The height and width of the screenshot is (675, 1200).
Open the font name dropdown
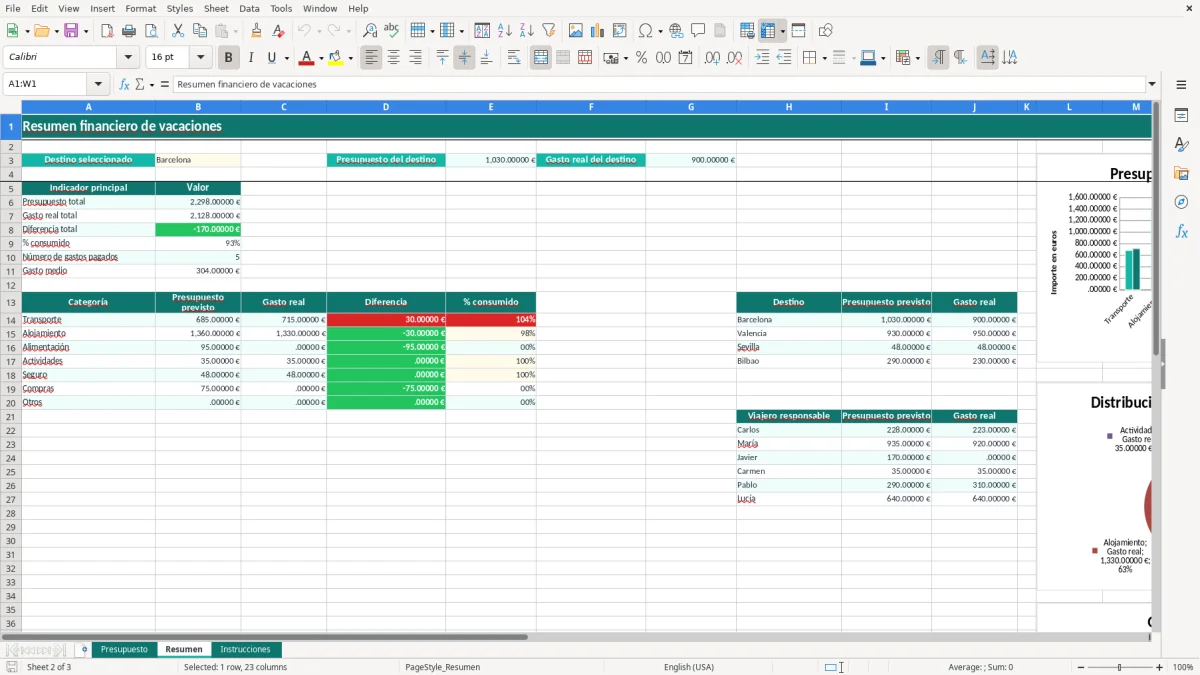tap(128, 58)
